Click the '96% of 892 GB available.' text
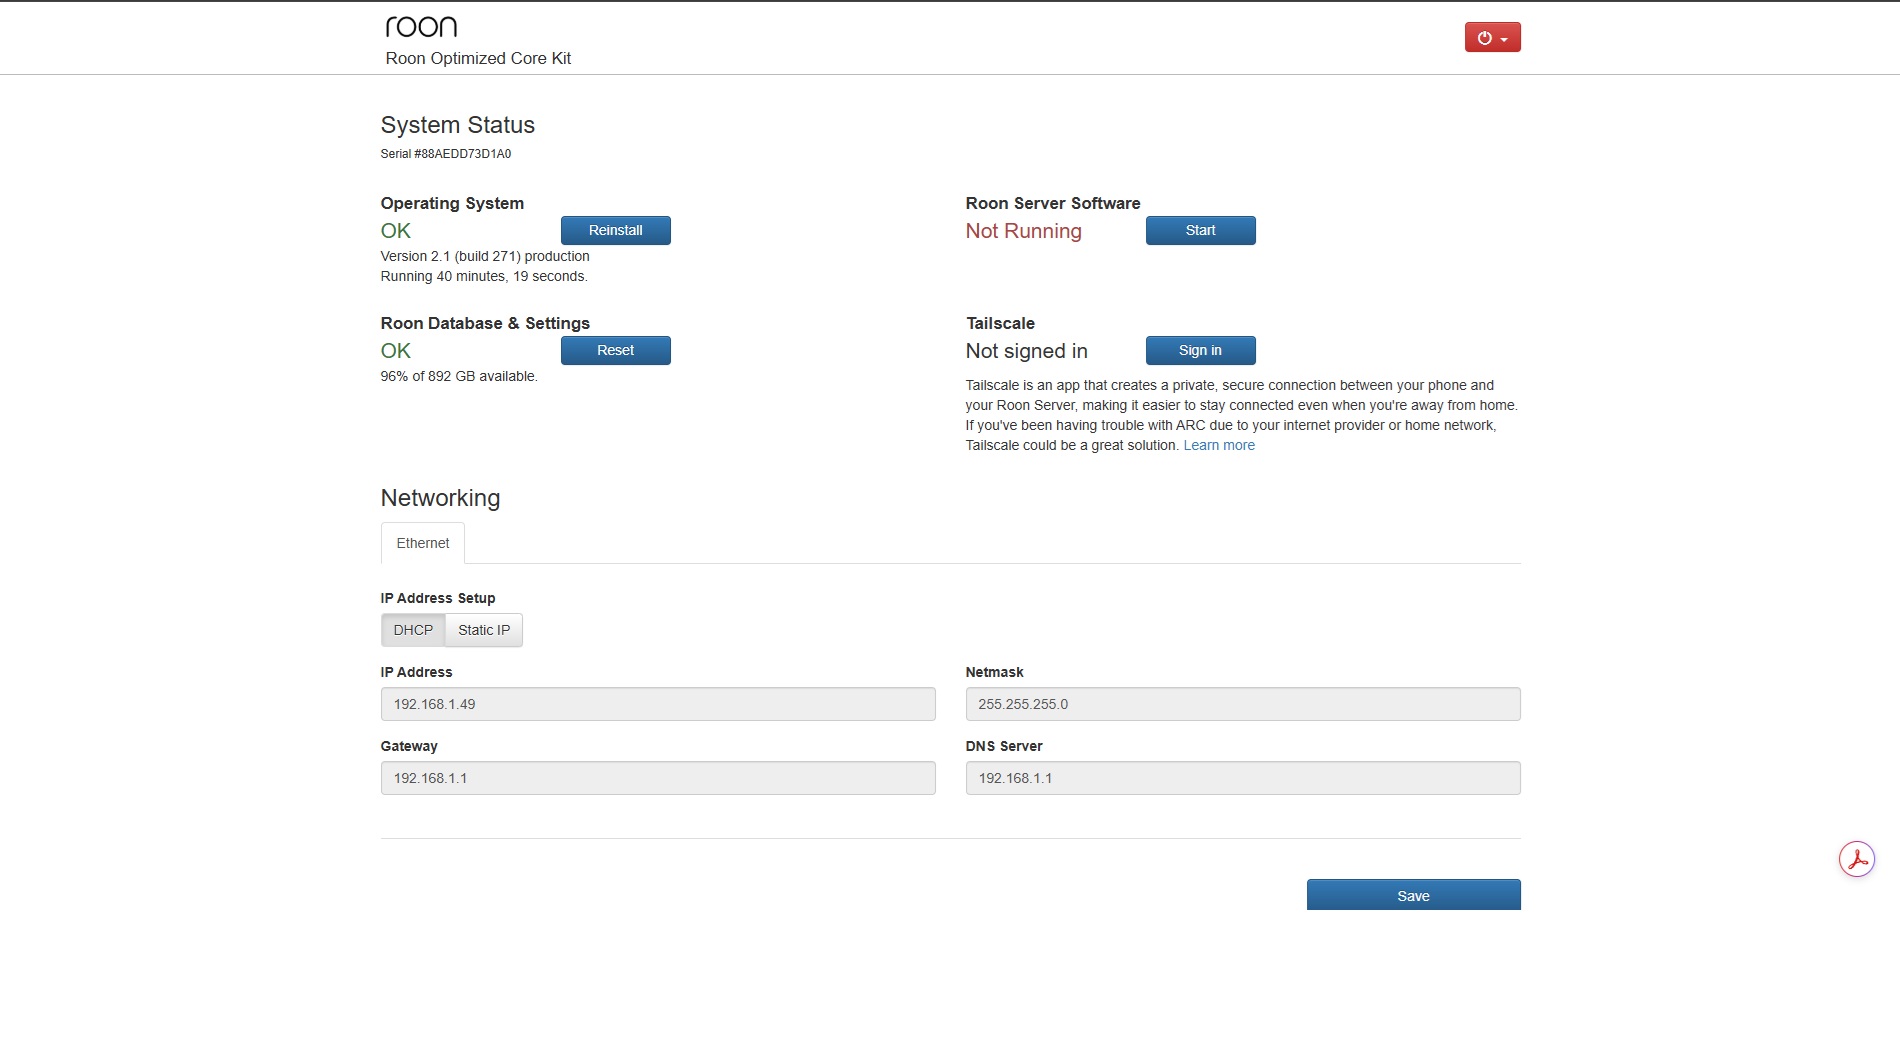The height and width of the screenshot is (1053, 1900). coord(459,376)
